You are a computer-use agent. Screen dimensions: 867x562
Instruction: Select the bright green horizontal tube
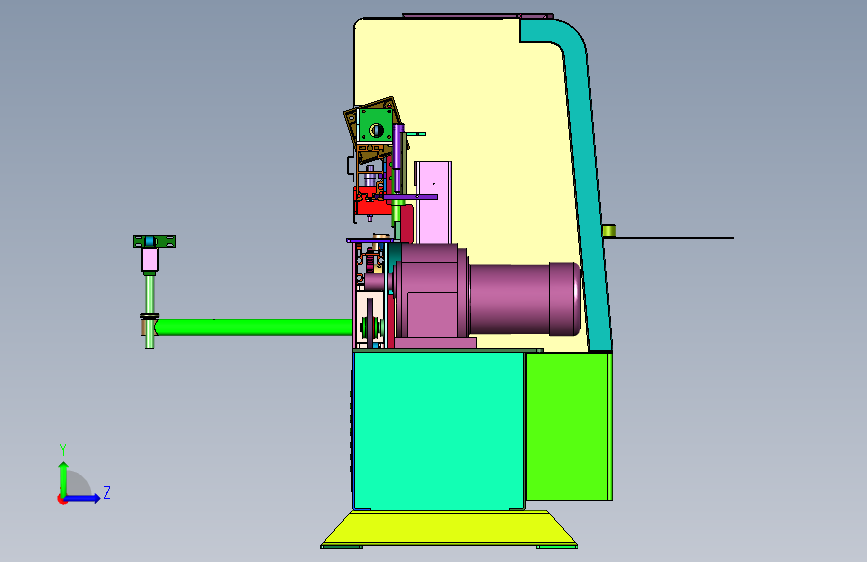click(253, 327)
